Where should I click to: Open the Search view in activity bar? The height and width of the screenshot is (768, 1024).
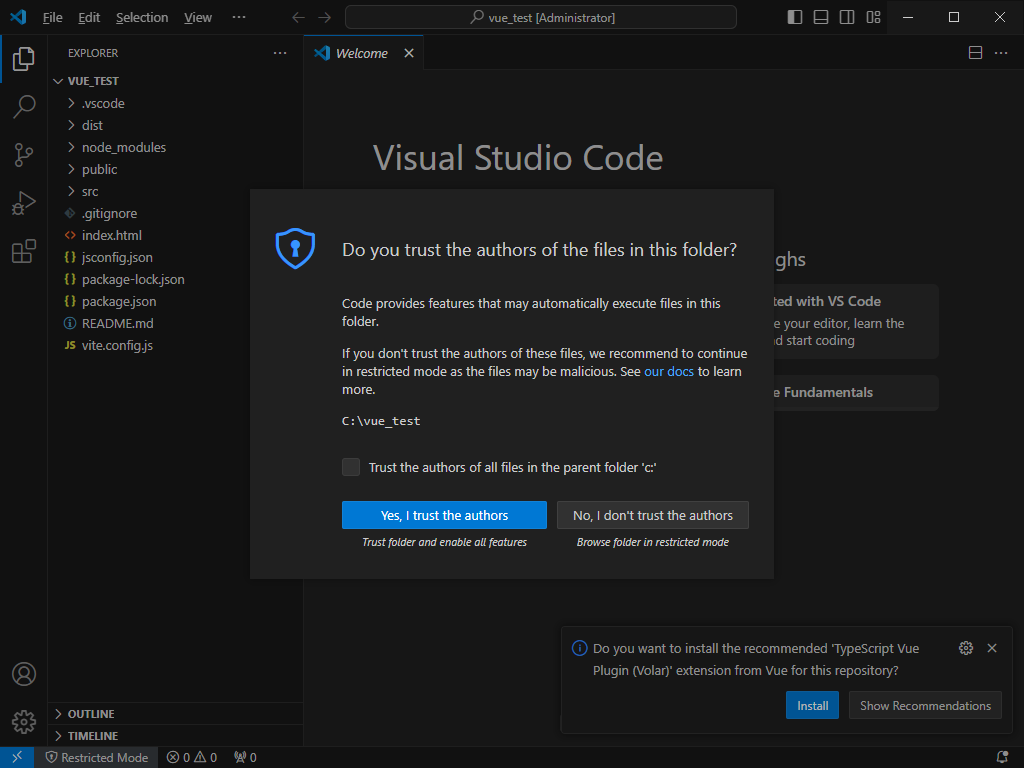click(24, 106)
